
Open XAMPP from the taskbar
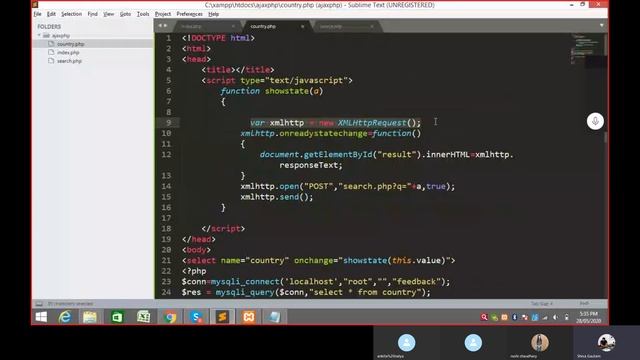(249, 317)
